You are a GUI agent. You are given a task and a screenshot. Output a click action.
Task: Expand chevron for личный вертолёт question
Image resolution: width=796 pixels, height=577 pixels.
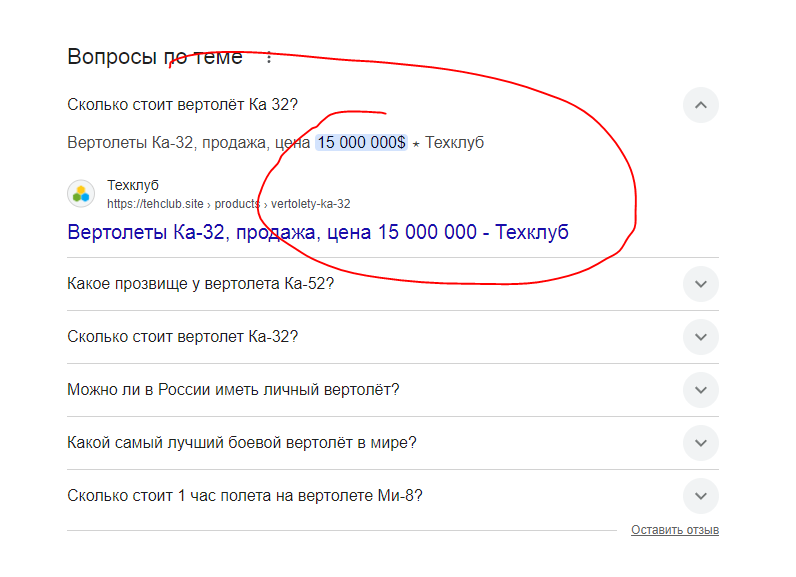(x=701, y=390)
